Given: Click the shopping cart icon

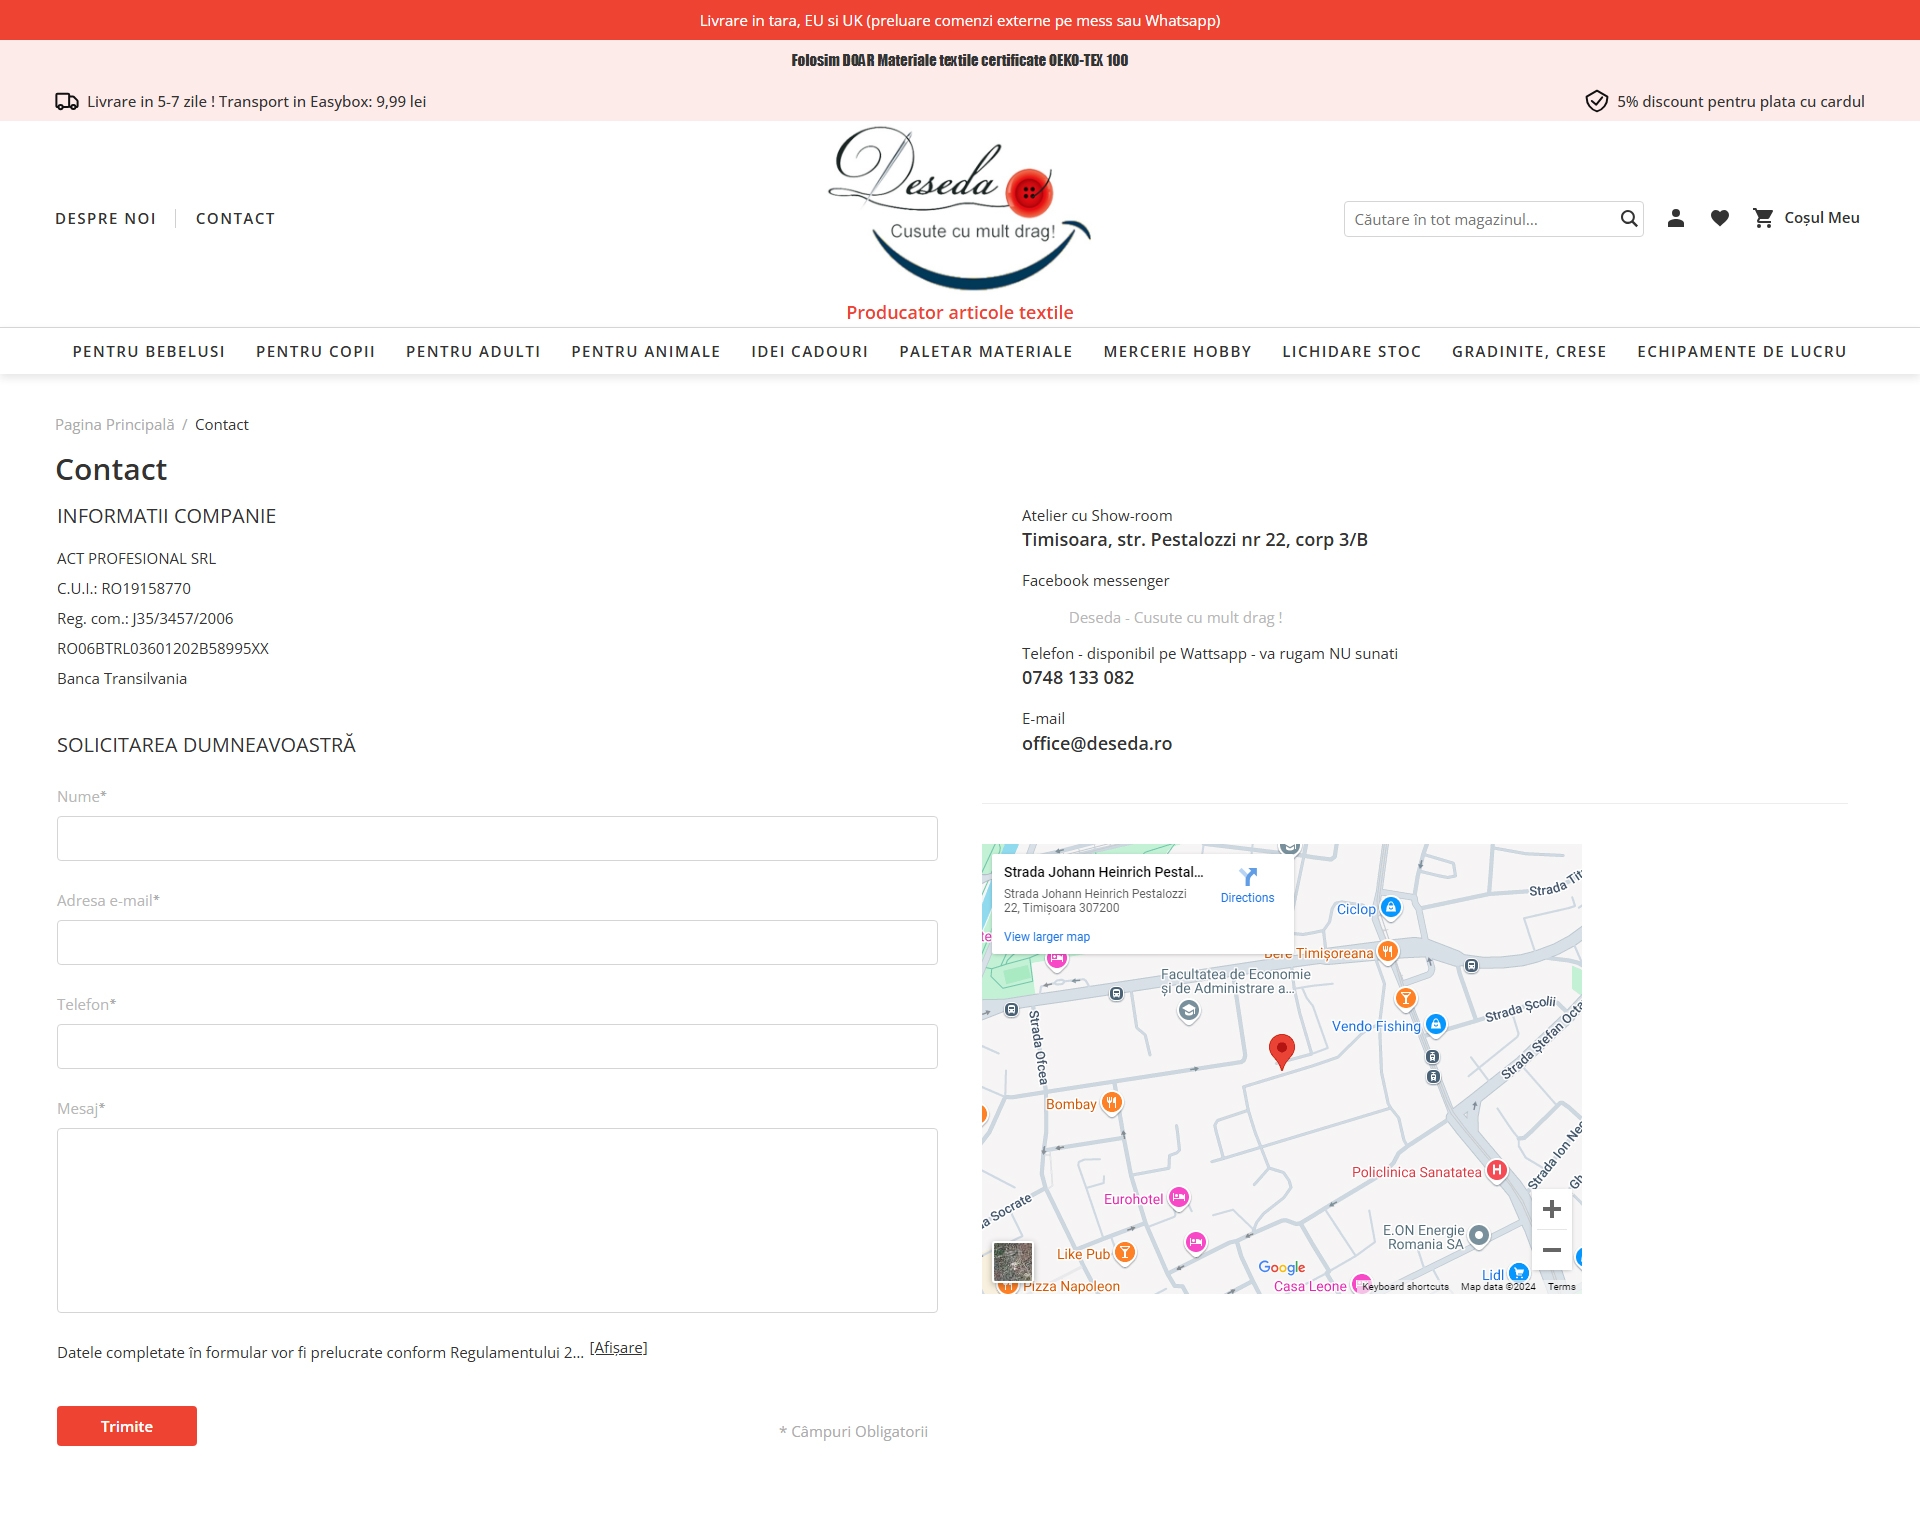Looking at the screenshot, I should click(1763, 218).
